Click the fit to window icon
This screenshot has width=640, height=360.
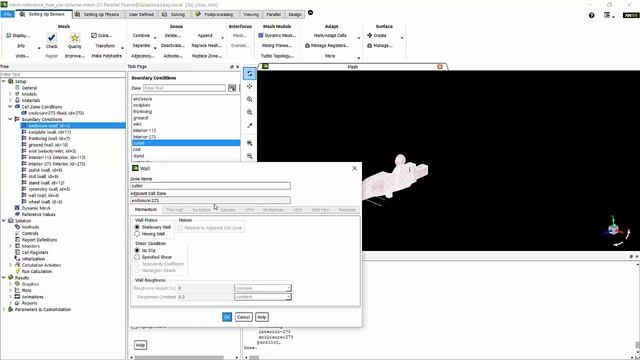(x=249, y=143)
